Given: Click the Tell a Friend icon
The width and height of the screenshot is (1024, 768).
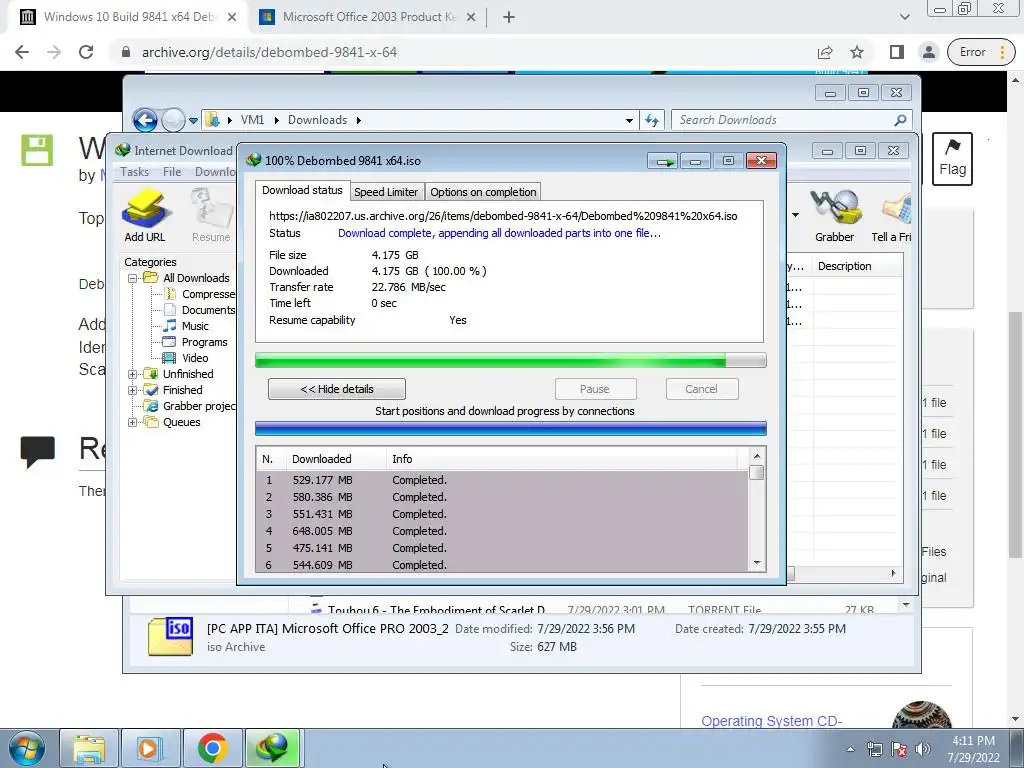Looking at the screenshot, I should pyautogui.click(x=892, y=215).
